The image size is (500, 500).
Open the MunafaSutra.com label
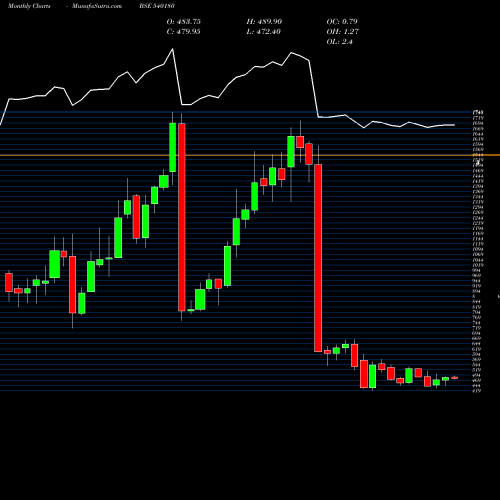click(x=97, y=6)
